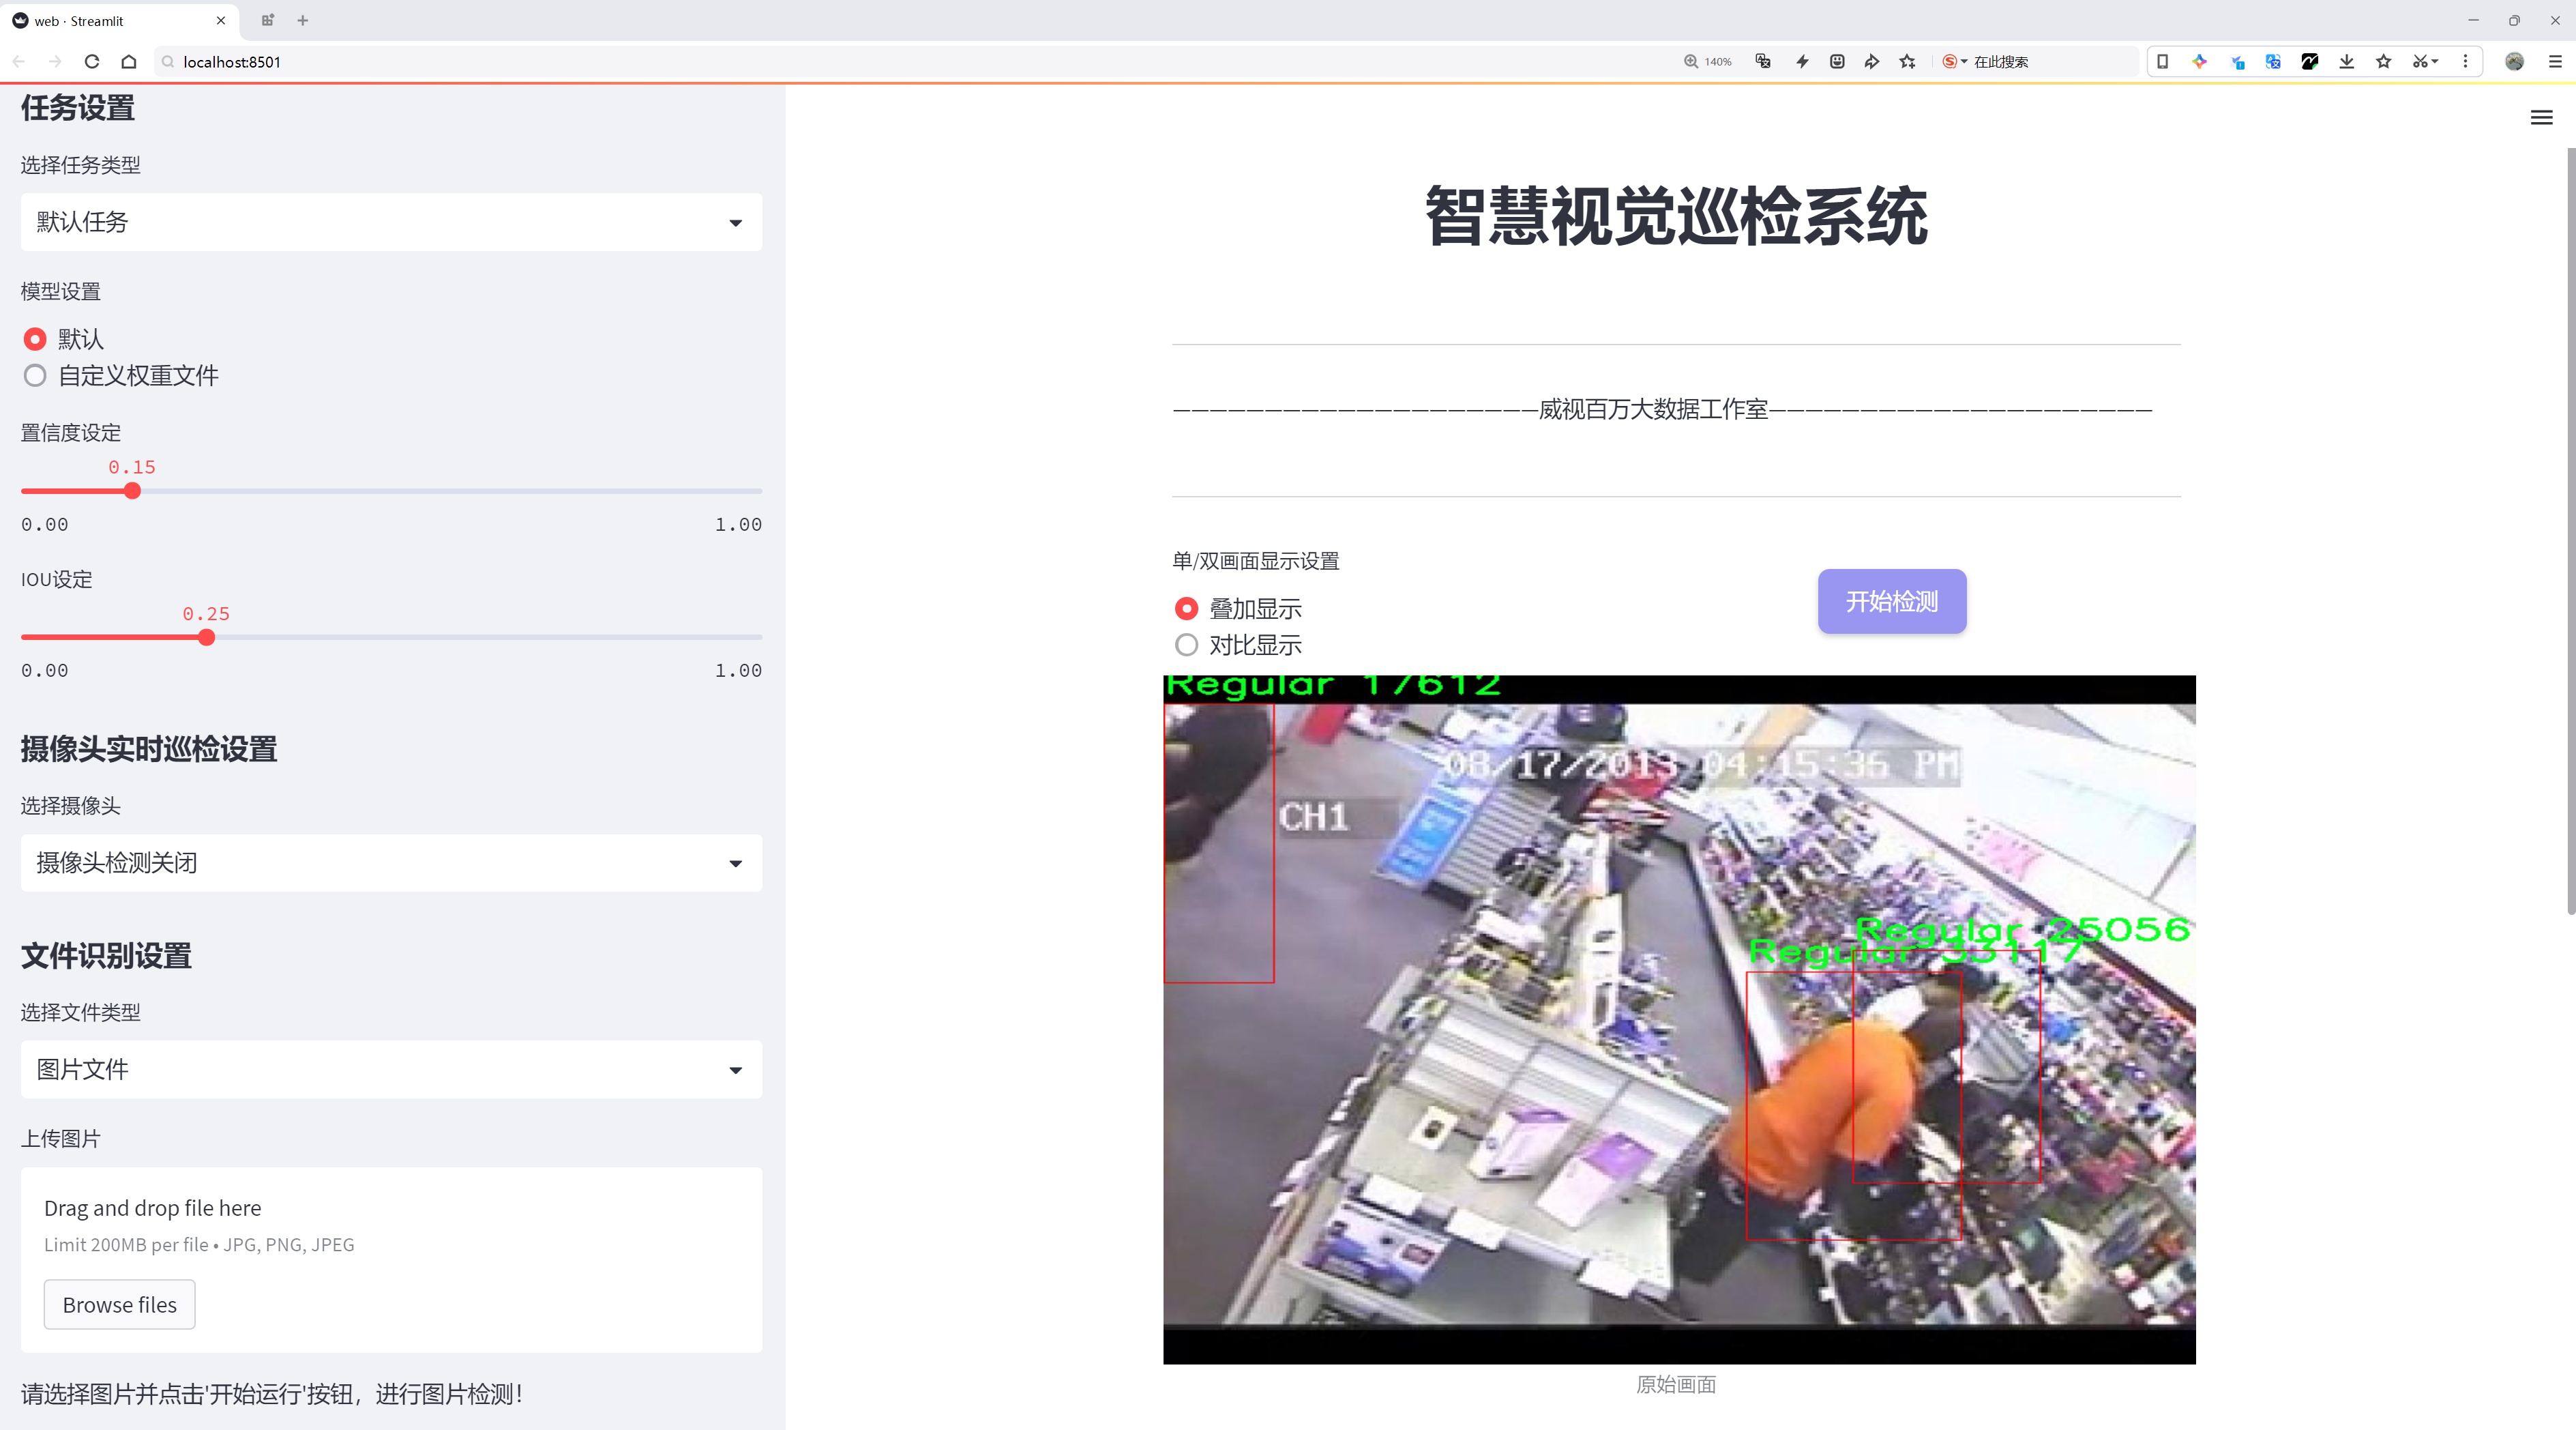Click the mobile device view icon
Screen dimensions: 2576x1430
point(2162,62)
